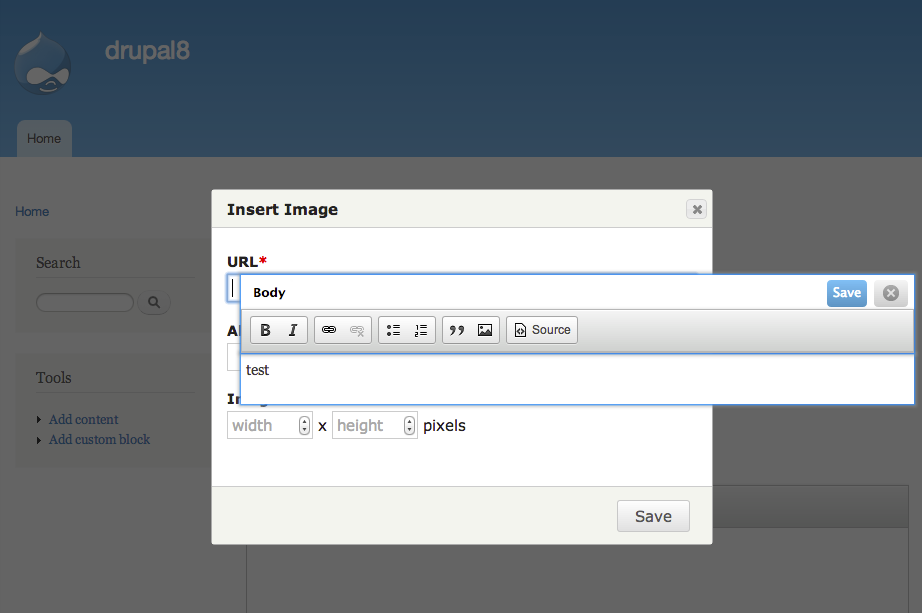The height and width of the screenshot is (613, 922).
Task: Click the Save button in Insert Image dialog
Action: 653,516
